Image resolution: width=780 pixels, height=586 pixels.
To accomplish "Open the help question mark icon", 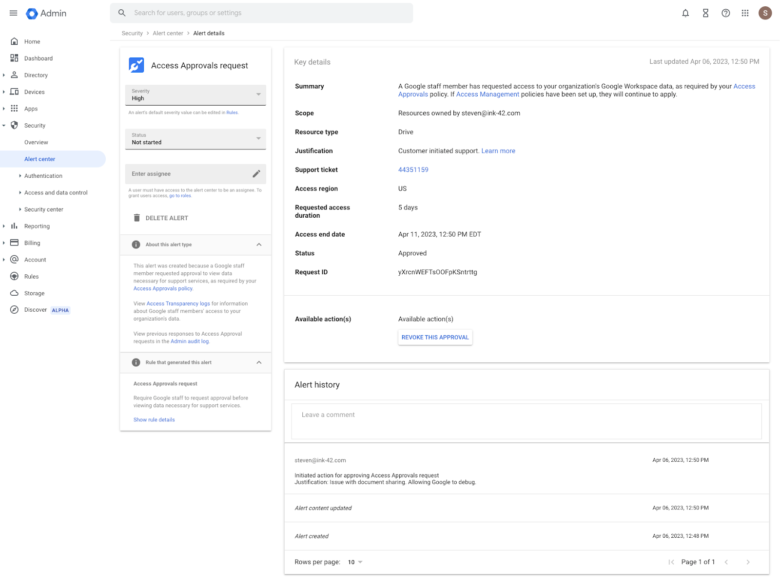I will (x=726, y=13).
